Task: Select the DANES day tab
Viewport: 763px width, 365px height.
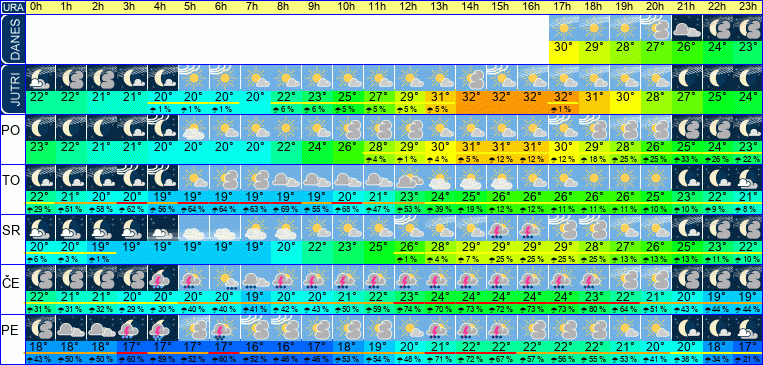Action: coord(12,39)
